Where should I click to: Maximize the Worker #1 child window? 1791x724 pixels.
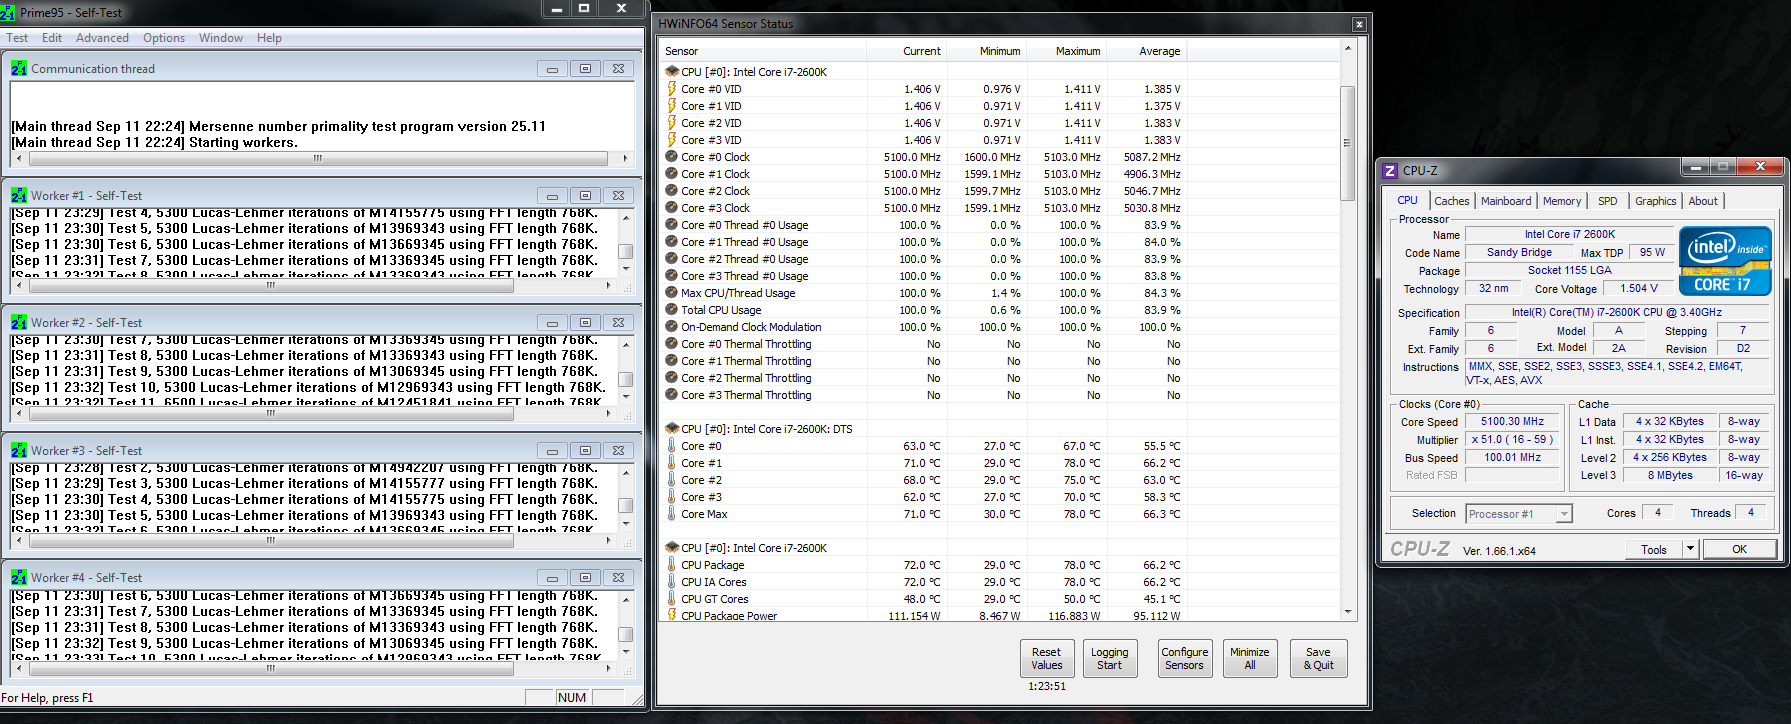click(585, 195)
